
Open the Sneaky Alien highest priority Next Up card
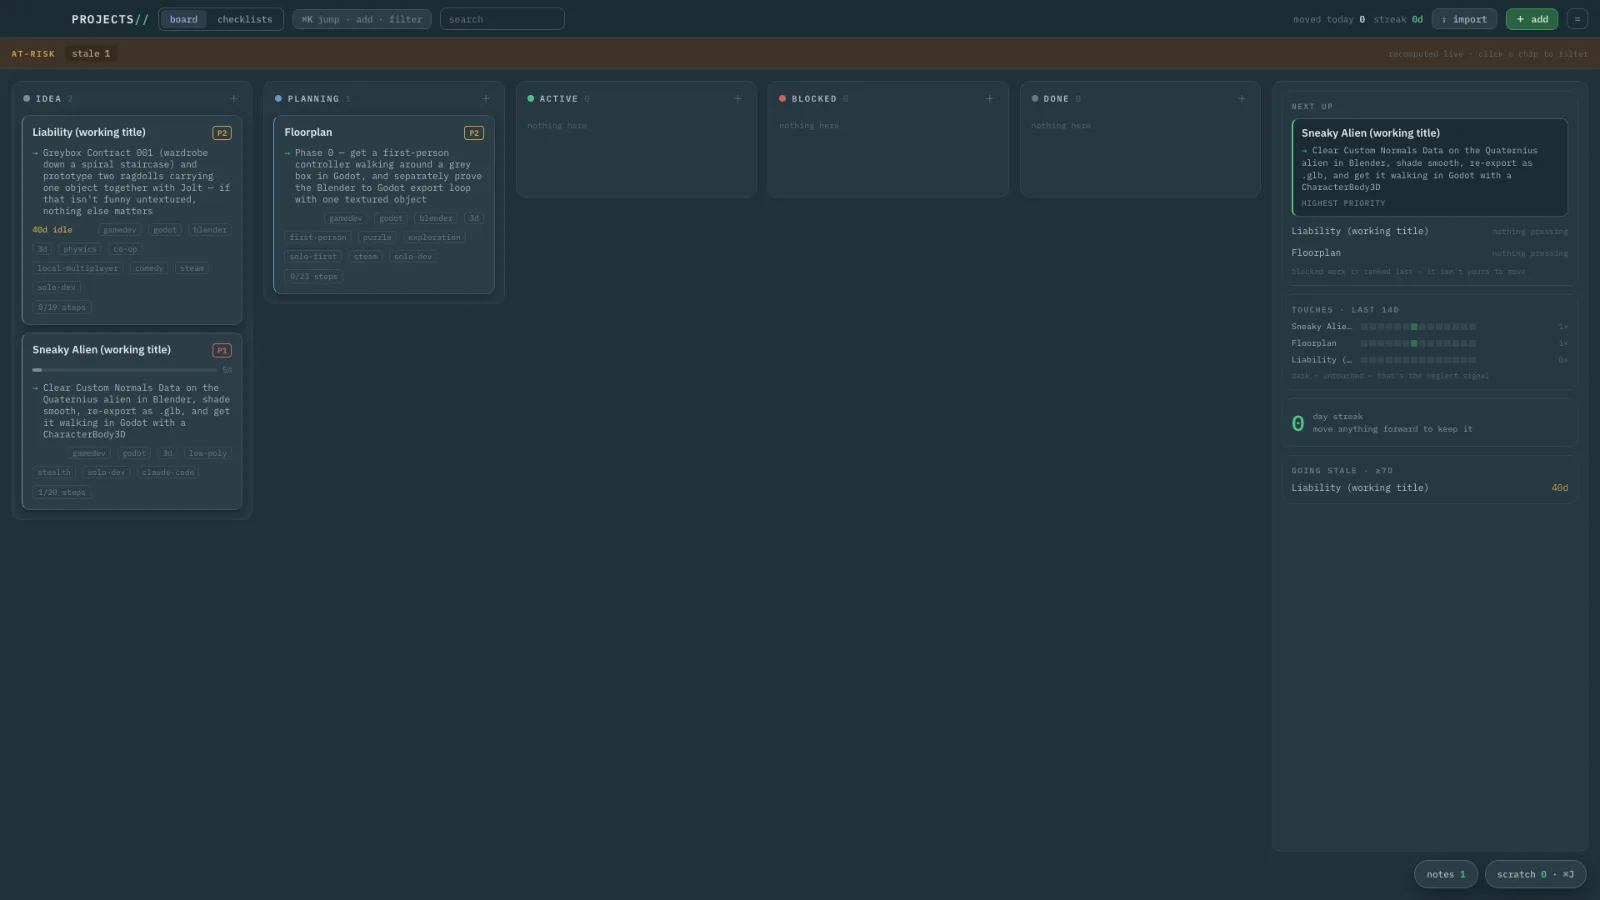point(1430,167)
